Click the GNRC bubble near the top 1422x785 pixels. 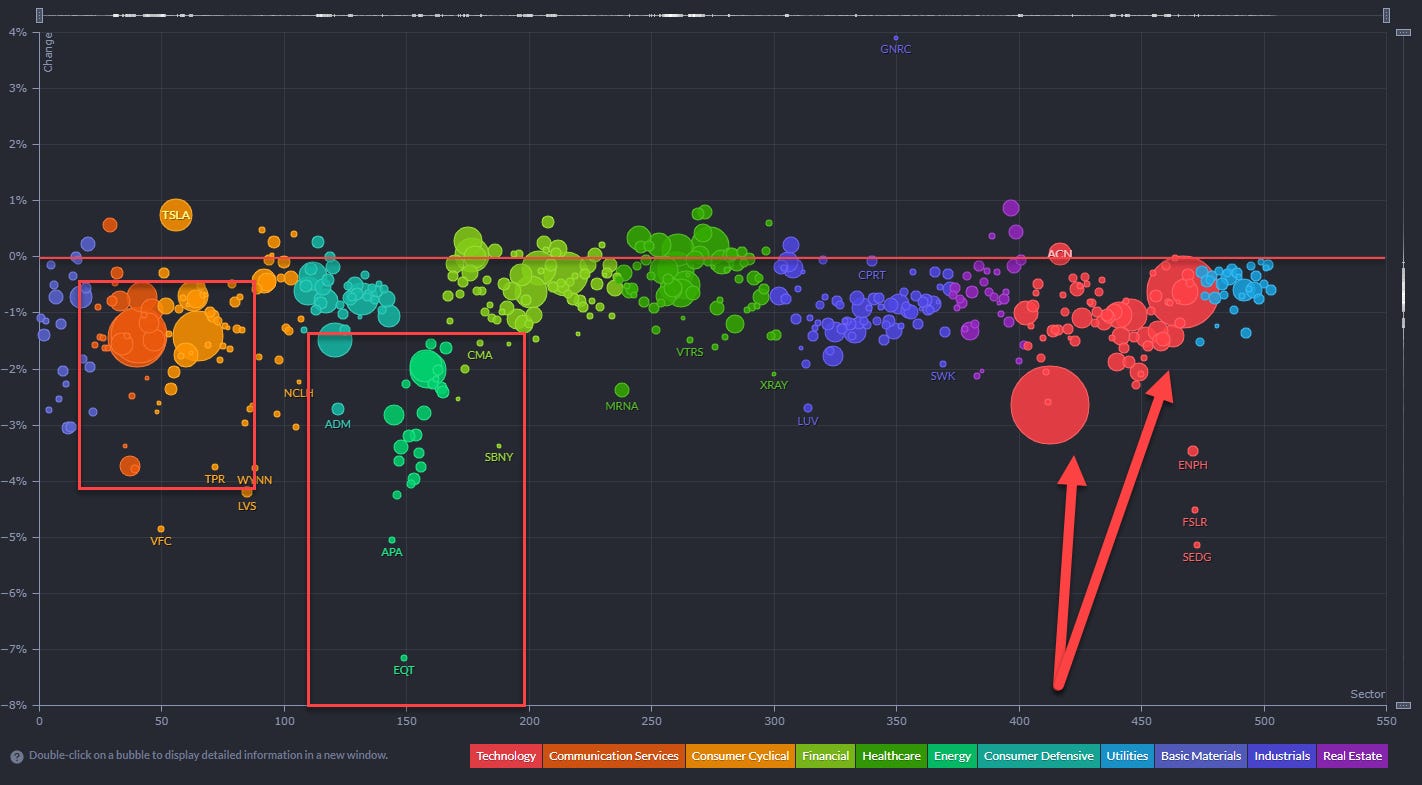click(x=896, y=38)
